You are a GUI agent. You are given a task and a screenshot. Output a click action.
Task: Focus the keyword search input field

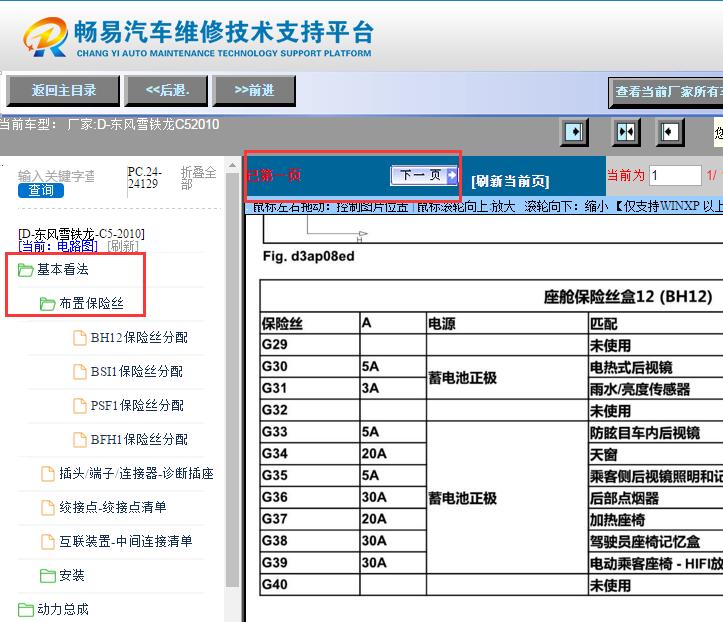click(x=57, y=176)
